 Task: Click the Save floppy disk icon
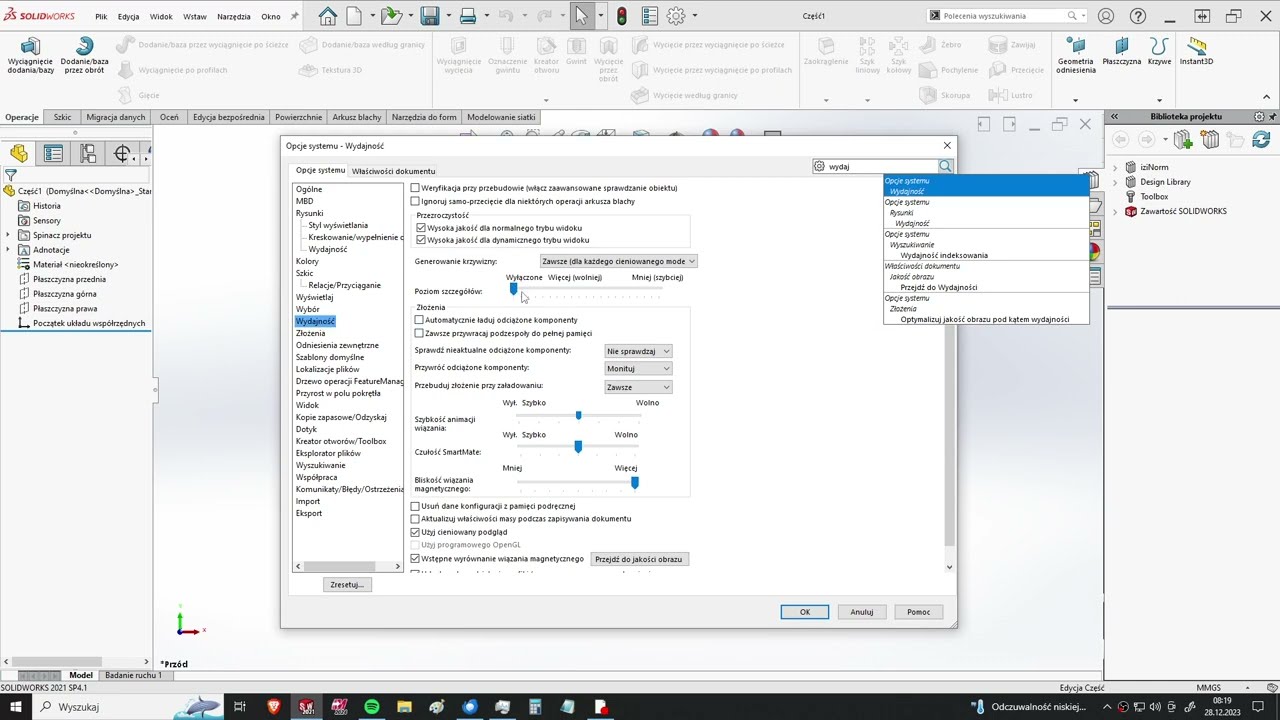click(x=430, y=16)
